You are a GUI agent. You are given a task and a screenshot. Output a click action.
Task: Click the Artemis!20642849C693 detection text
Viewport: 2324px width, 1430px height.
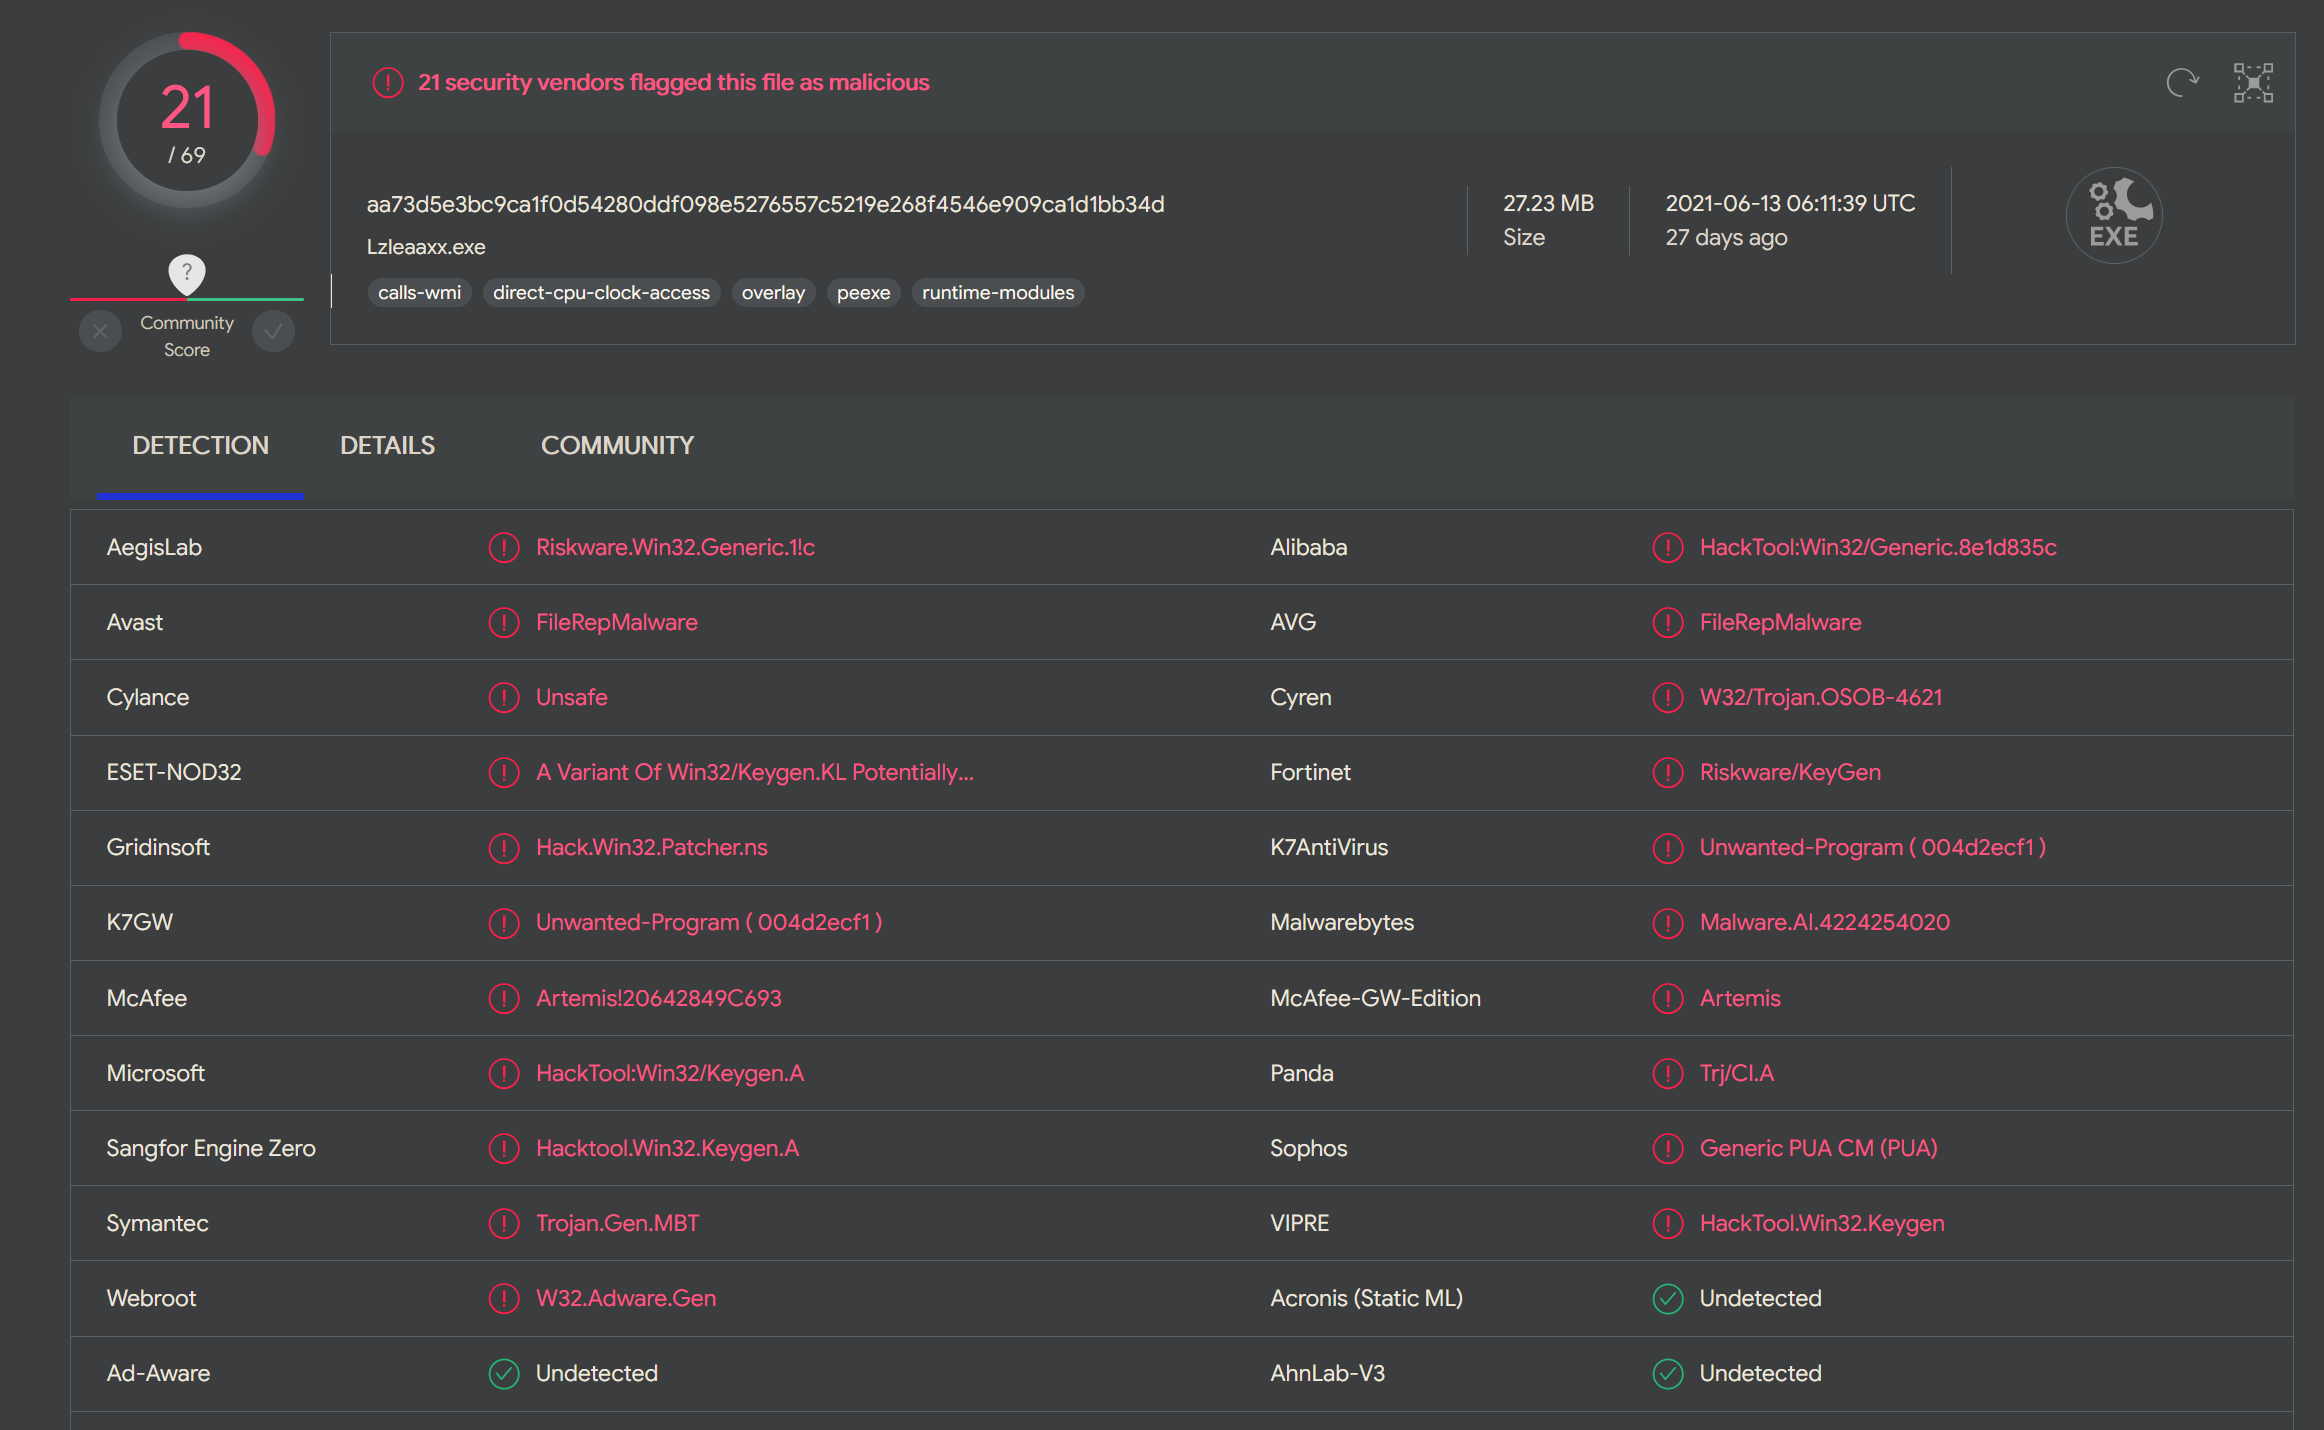pos(659,998)
